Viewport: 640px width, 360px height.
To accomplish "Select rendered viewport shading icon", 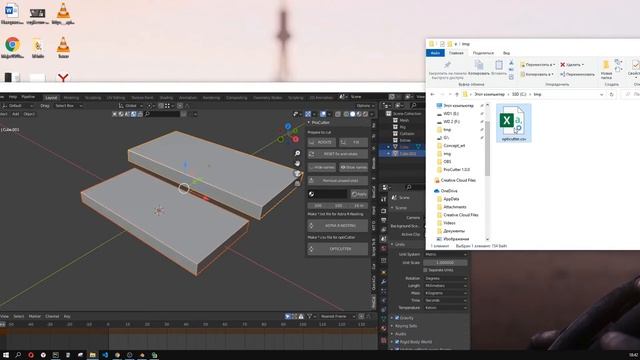I will click(x=365, y=114).
